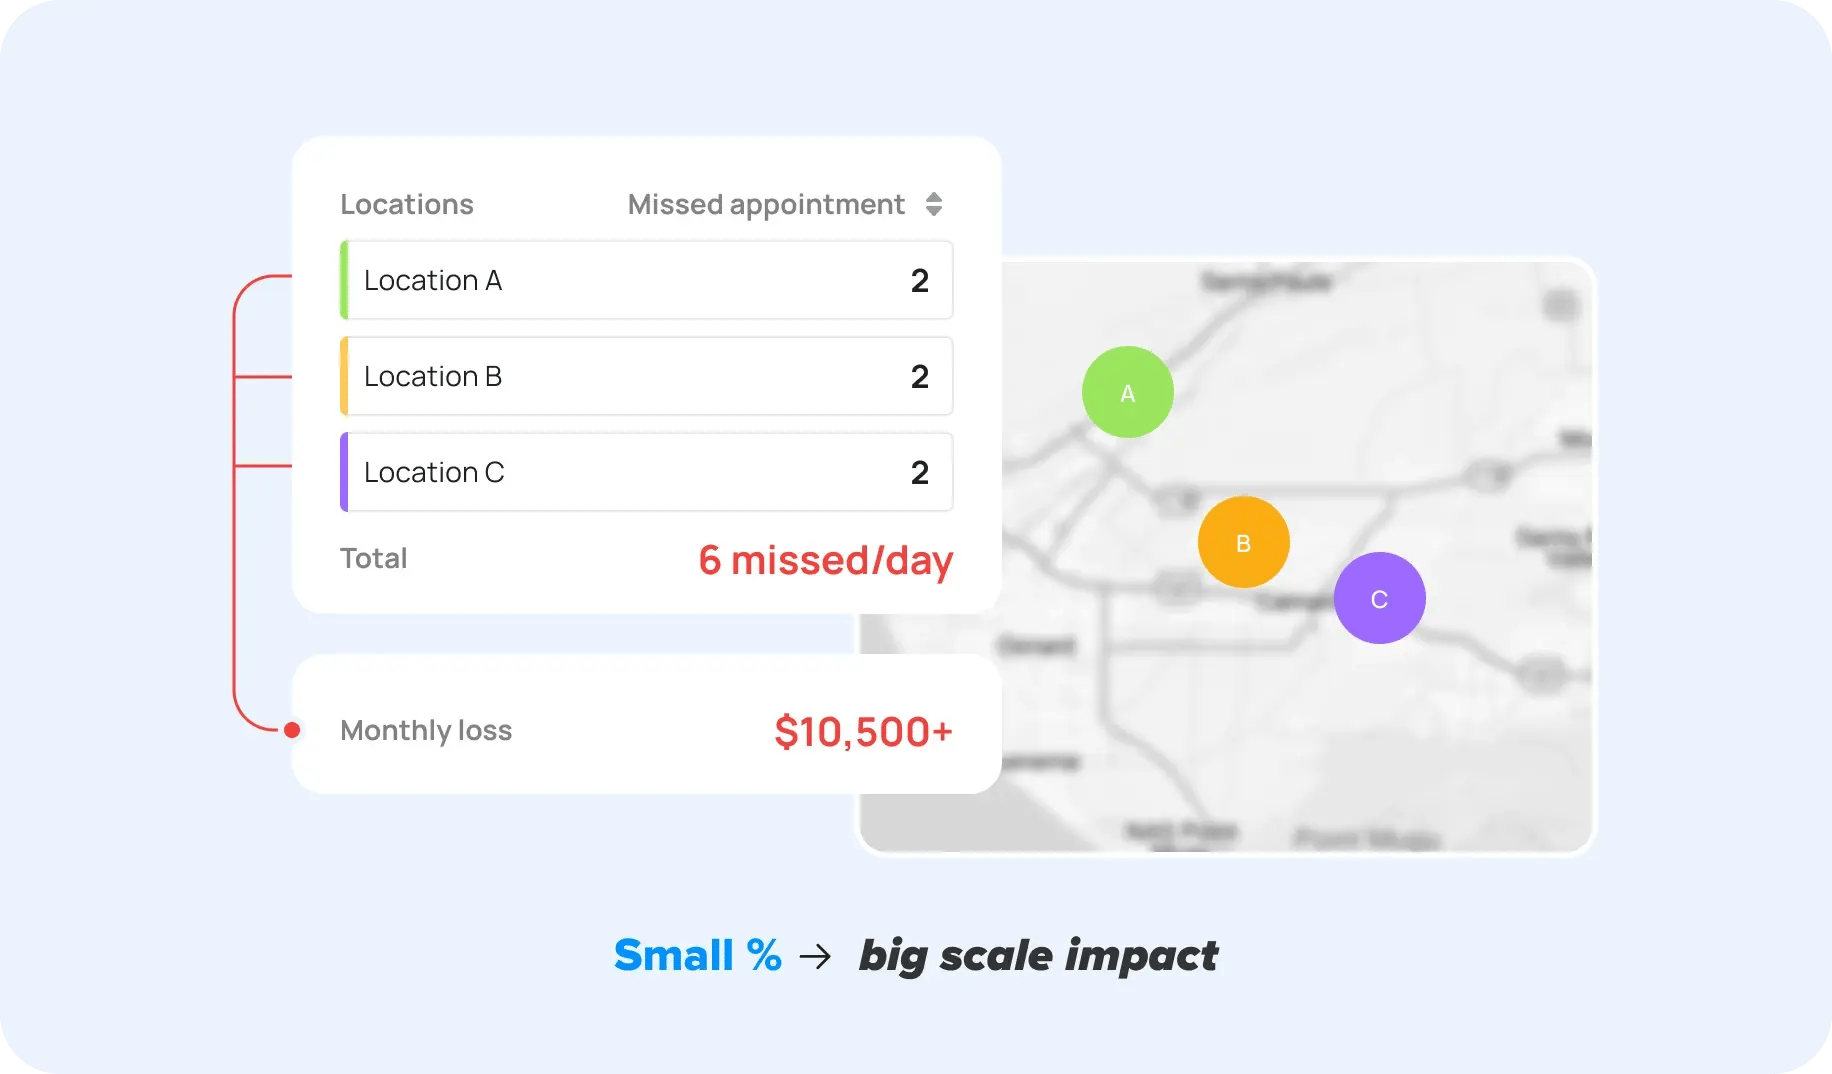Click the arrow after Small %
Image resolution: width=1832 pixels, height=1074 pixels.
(x=815, y=957)
